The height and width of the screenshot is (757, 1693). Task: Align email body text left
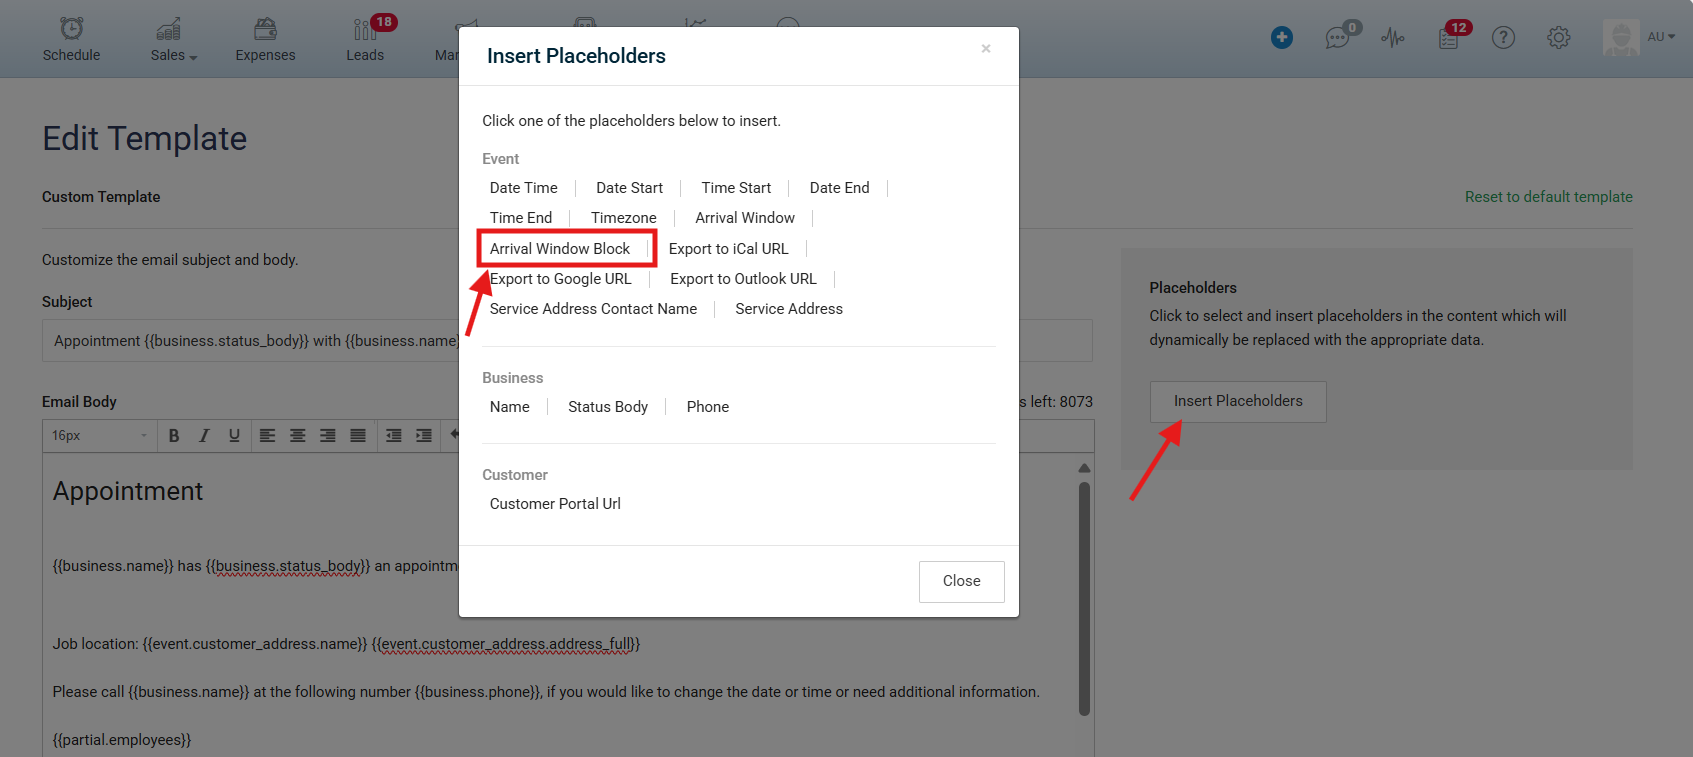(268, 435)
